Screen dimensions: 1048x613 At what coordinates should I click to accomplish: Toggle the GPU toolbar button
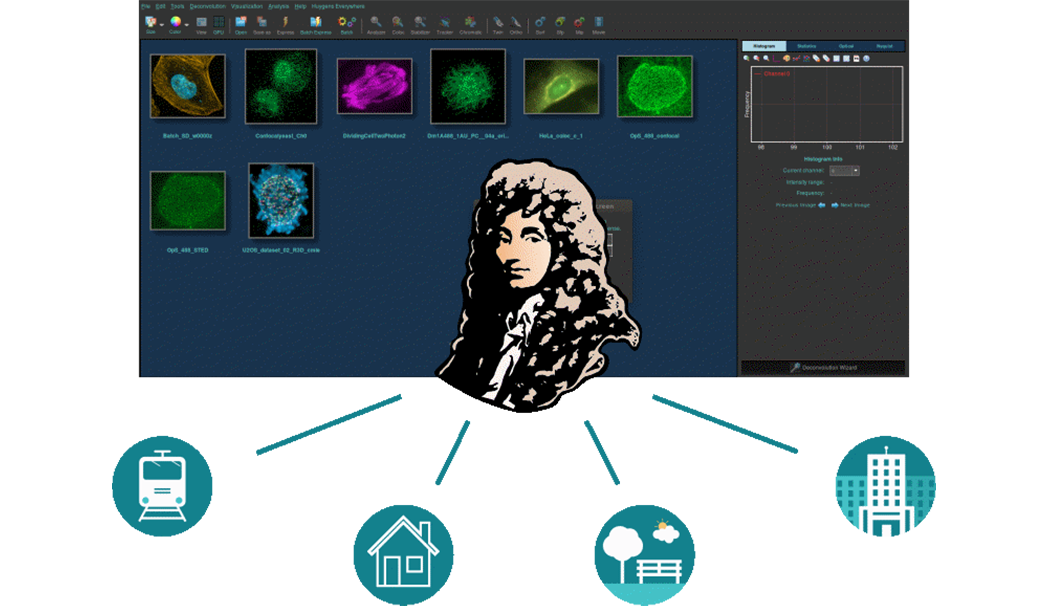(x=218, y=23)
